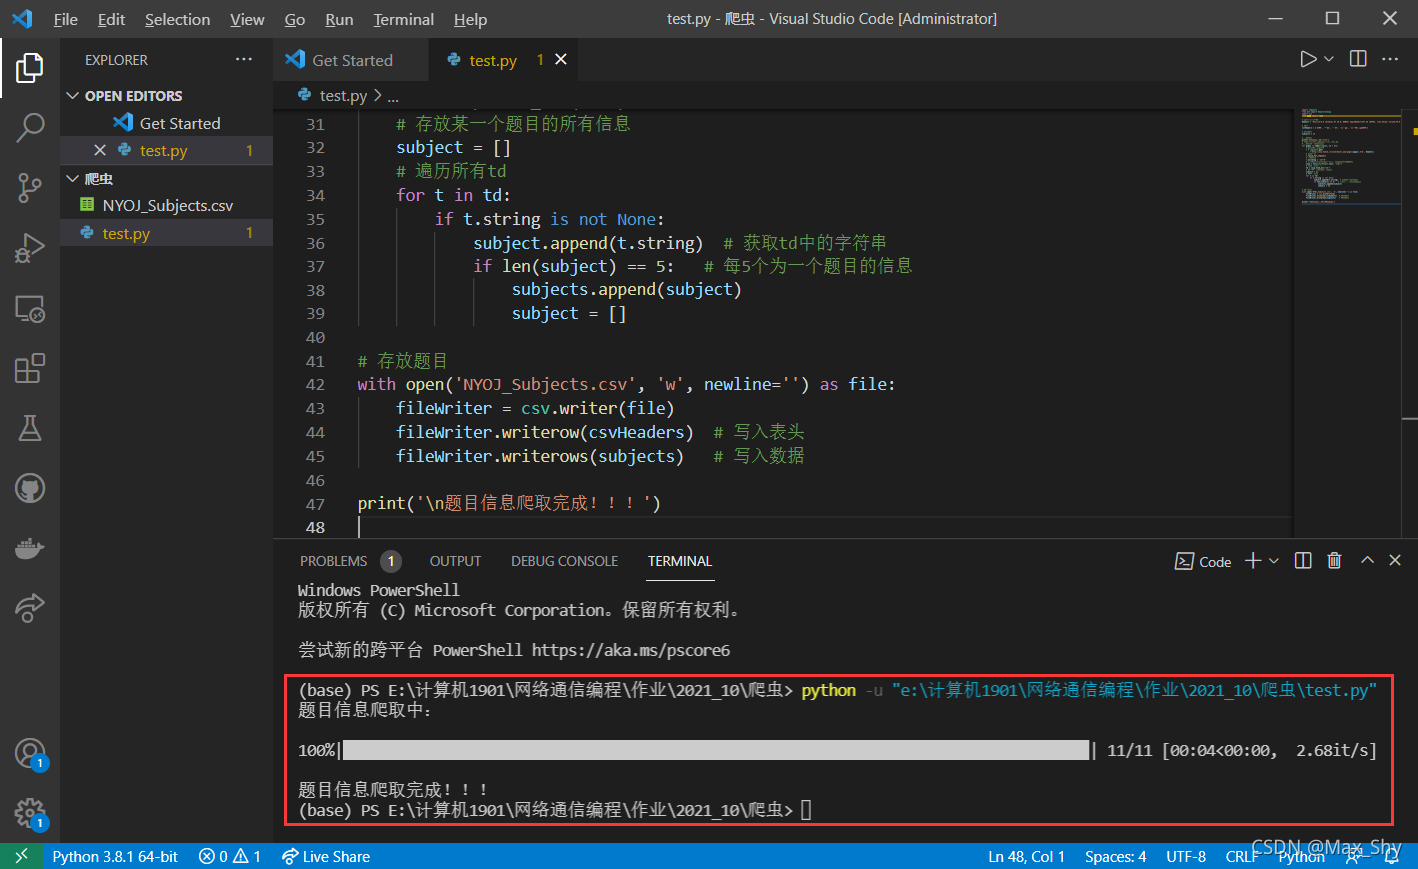Open the View menu
The width and height of the screenshot is (1418, 869).
point(247,19)
